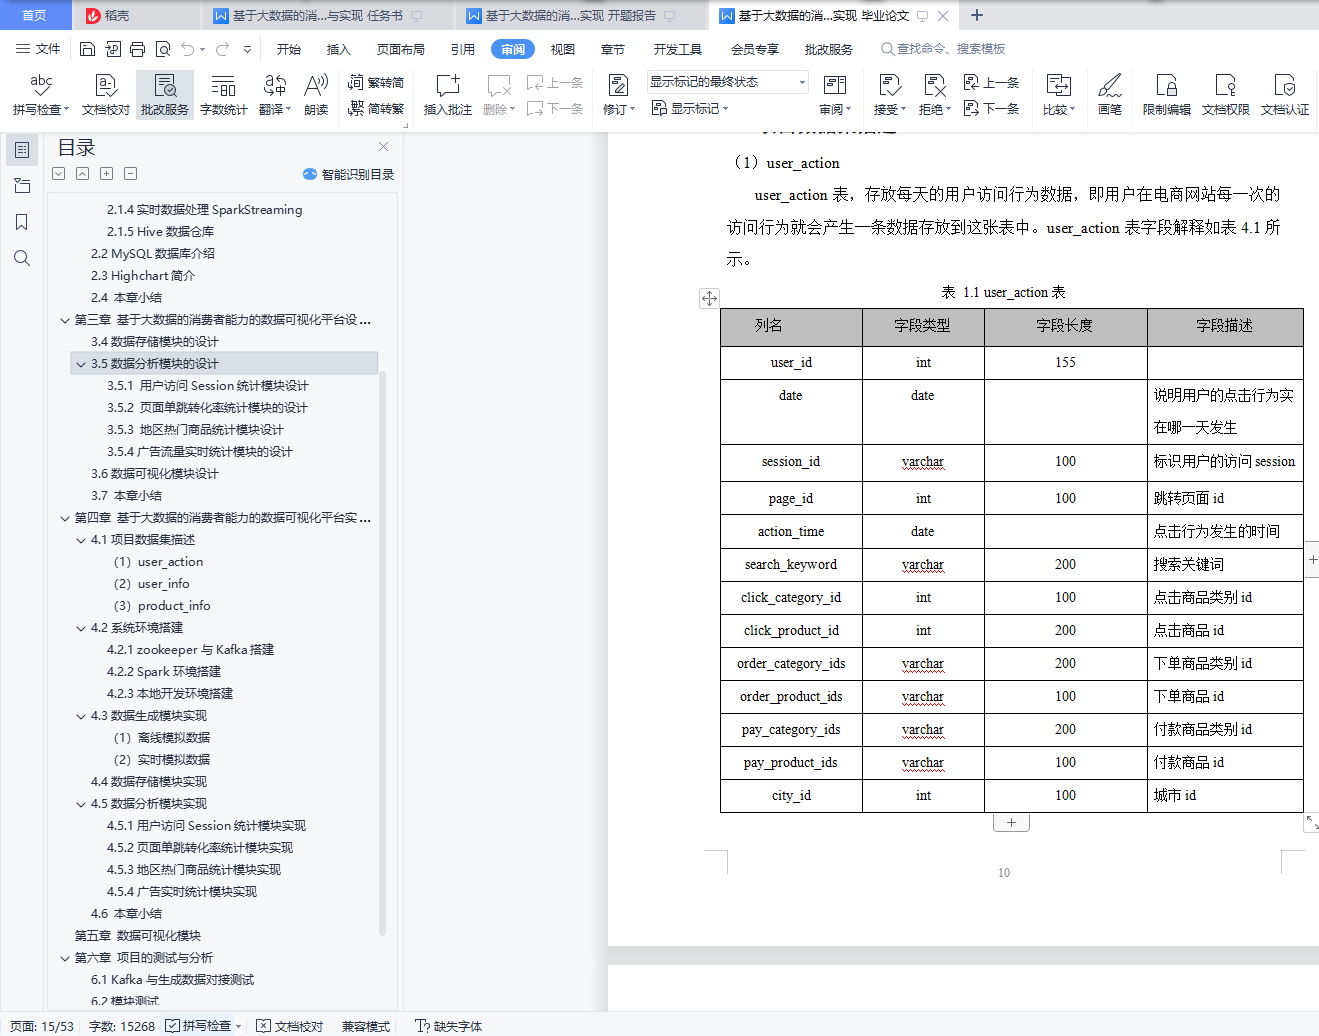The width and height of the screenshot is (1319, 1036).
Task: Open the 比较 compare documents tool
Action: (1058, 95)
